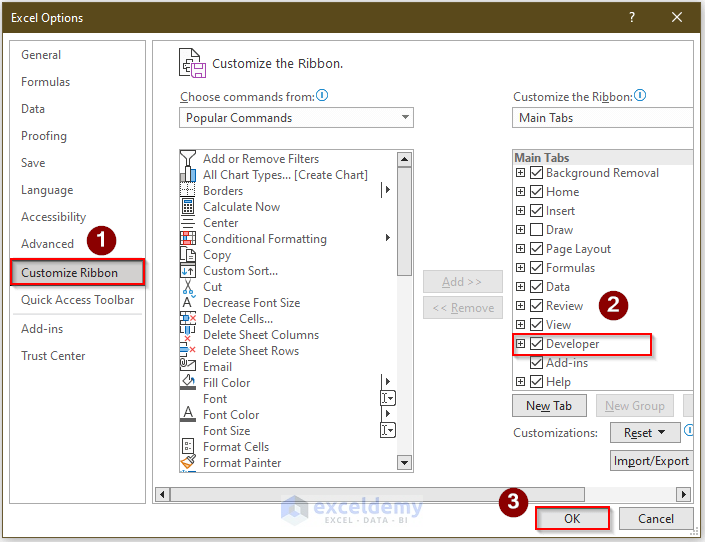Open the Reset dropdown button
This screenshot has height=542, width=705.
pyautogui.click(x=645, y=433)
